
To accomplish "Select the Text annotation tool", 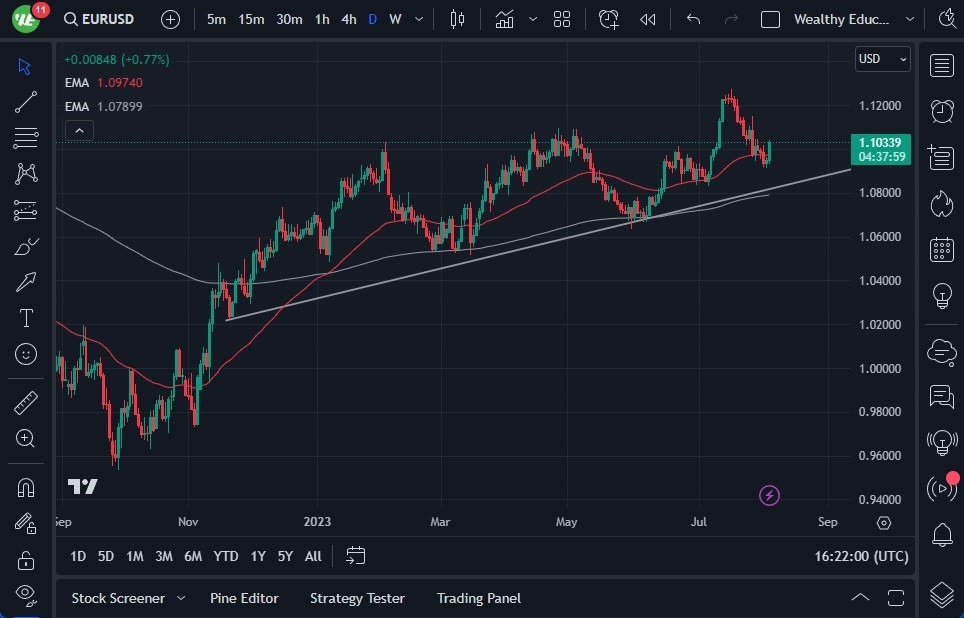I will click(x=25, y=318).
